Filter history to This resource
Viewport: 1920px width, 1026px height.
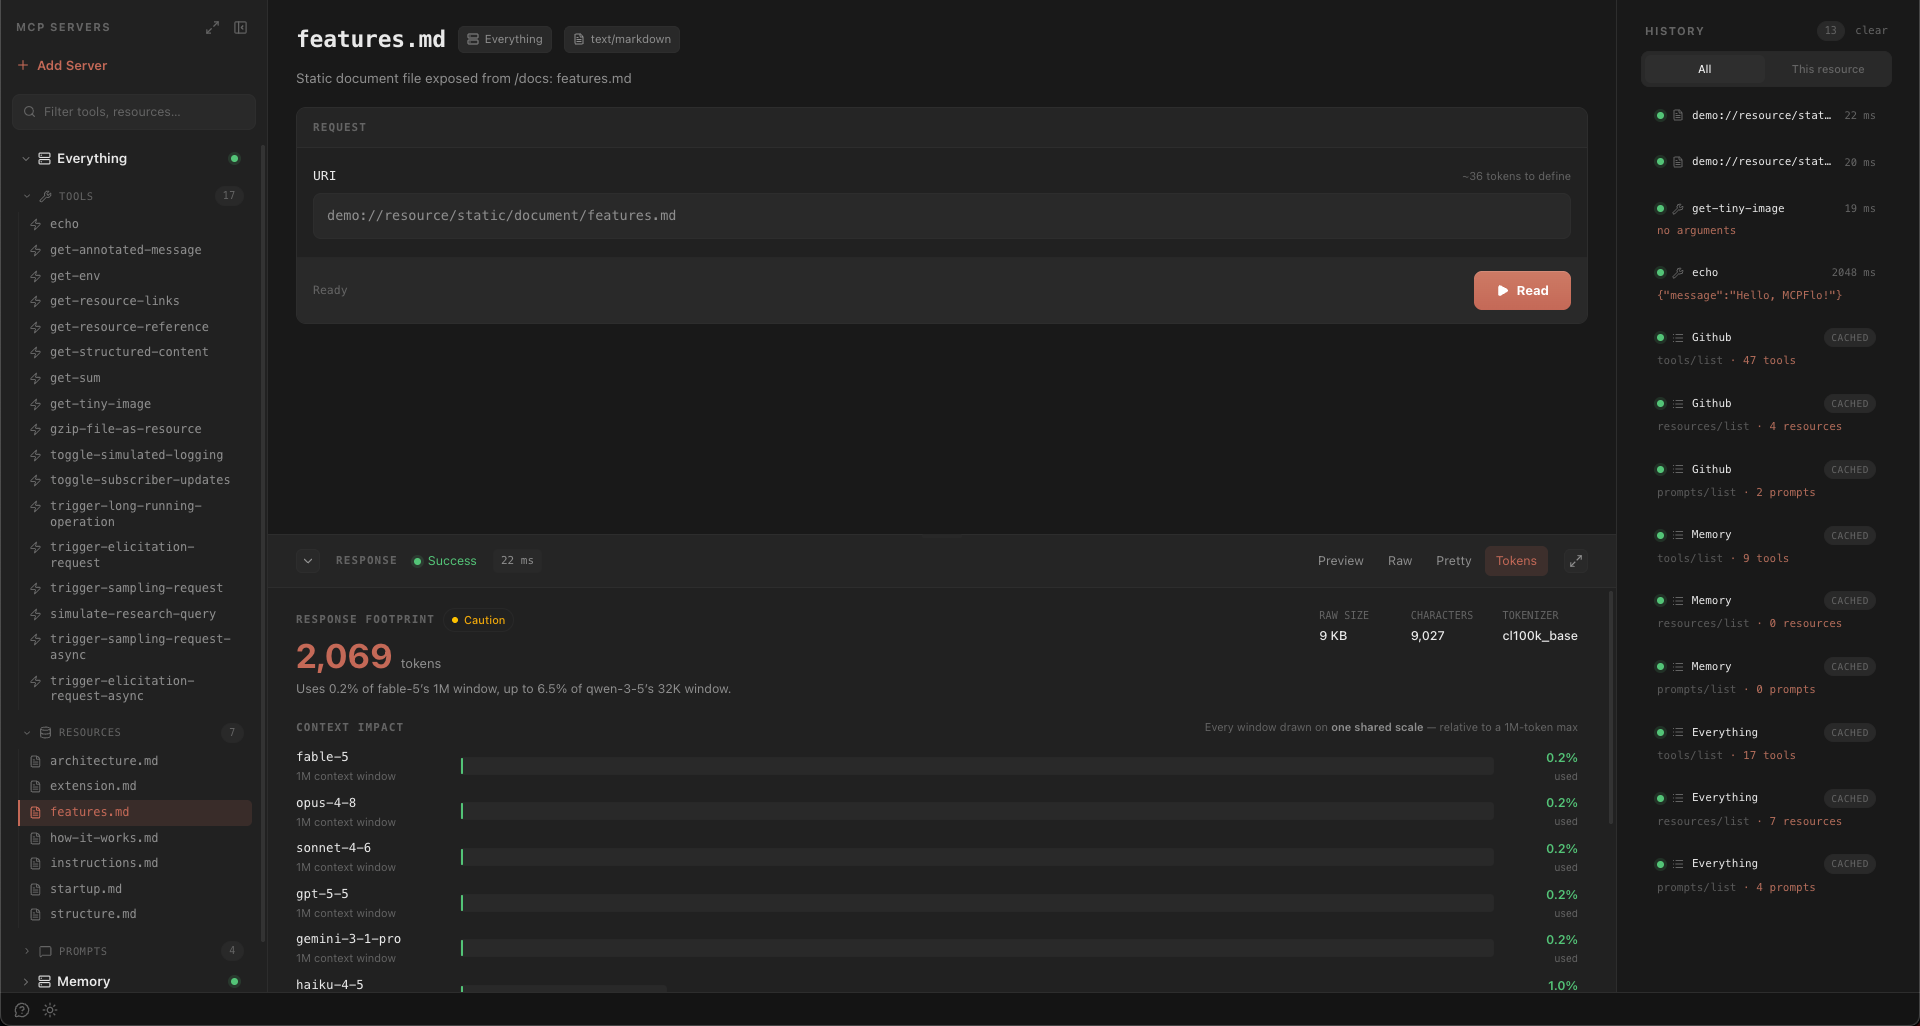(1827, 69)
